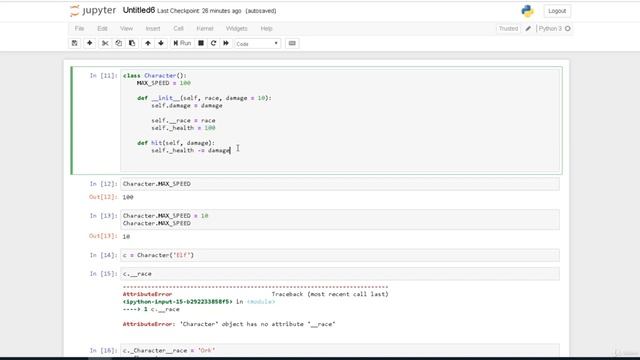640x360 pixels.
Task: Restart the kernel icon
Action: click(213, 43)
